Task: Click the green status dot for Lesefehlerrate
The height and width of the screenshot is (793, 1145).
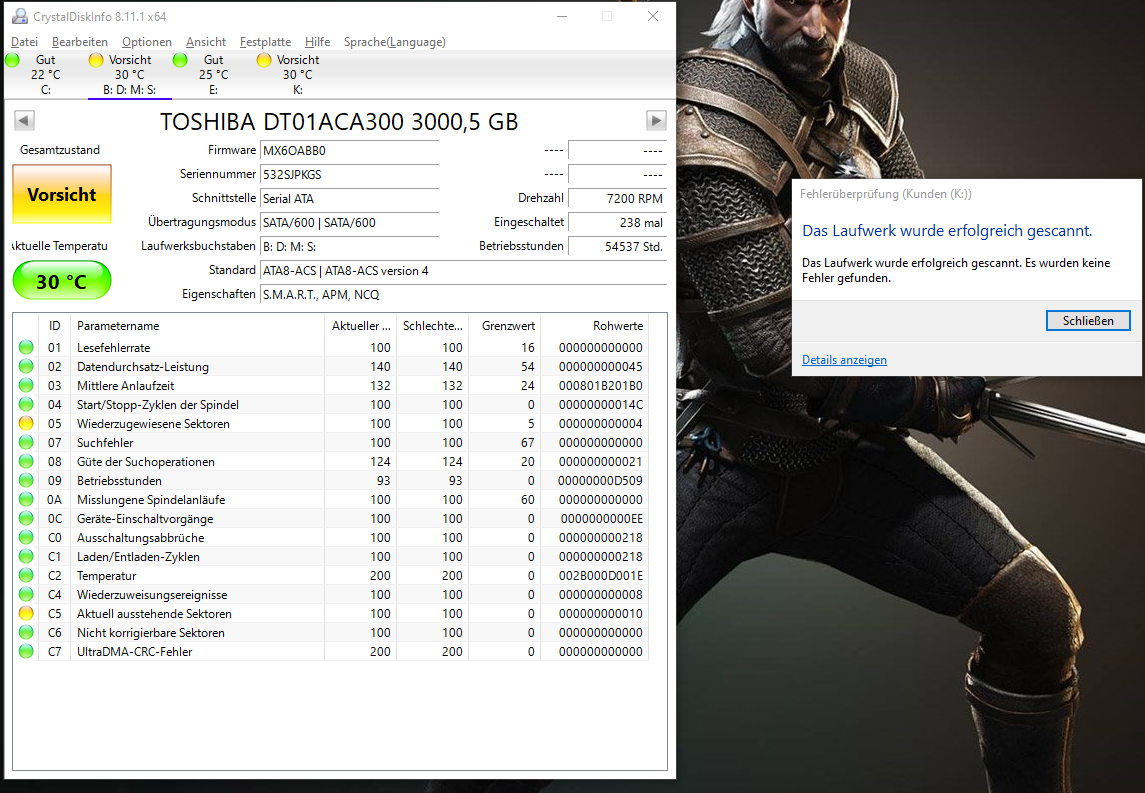Action: point(26,348)
